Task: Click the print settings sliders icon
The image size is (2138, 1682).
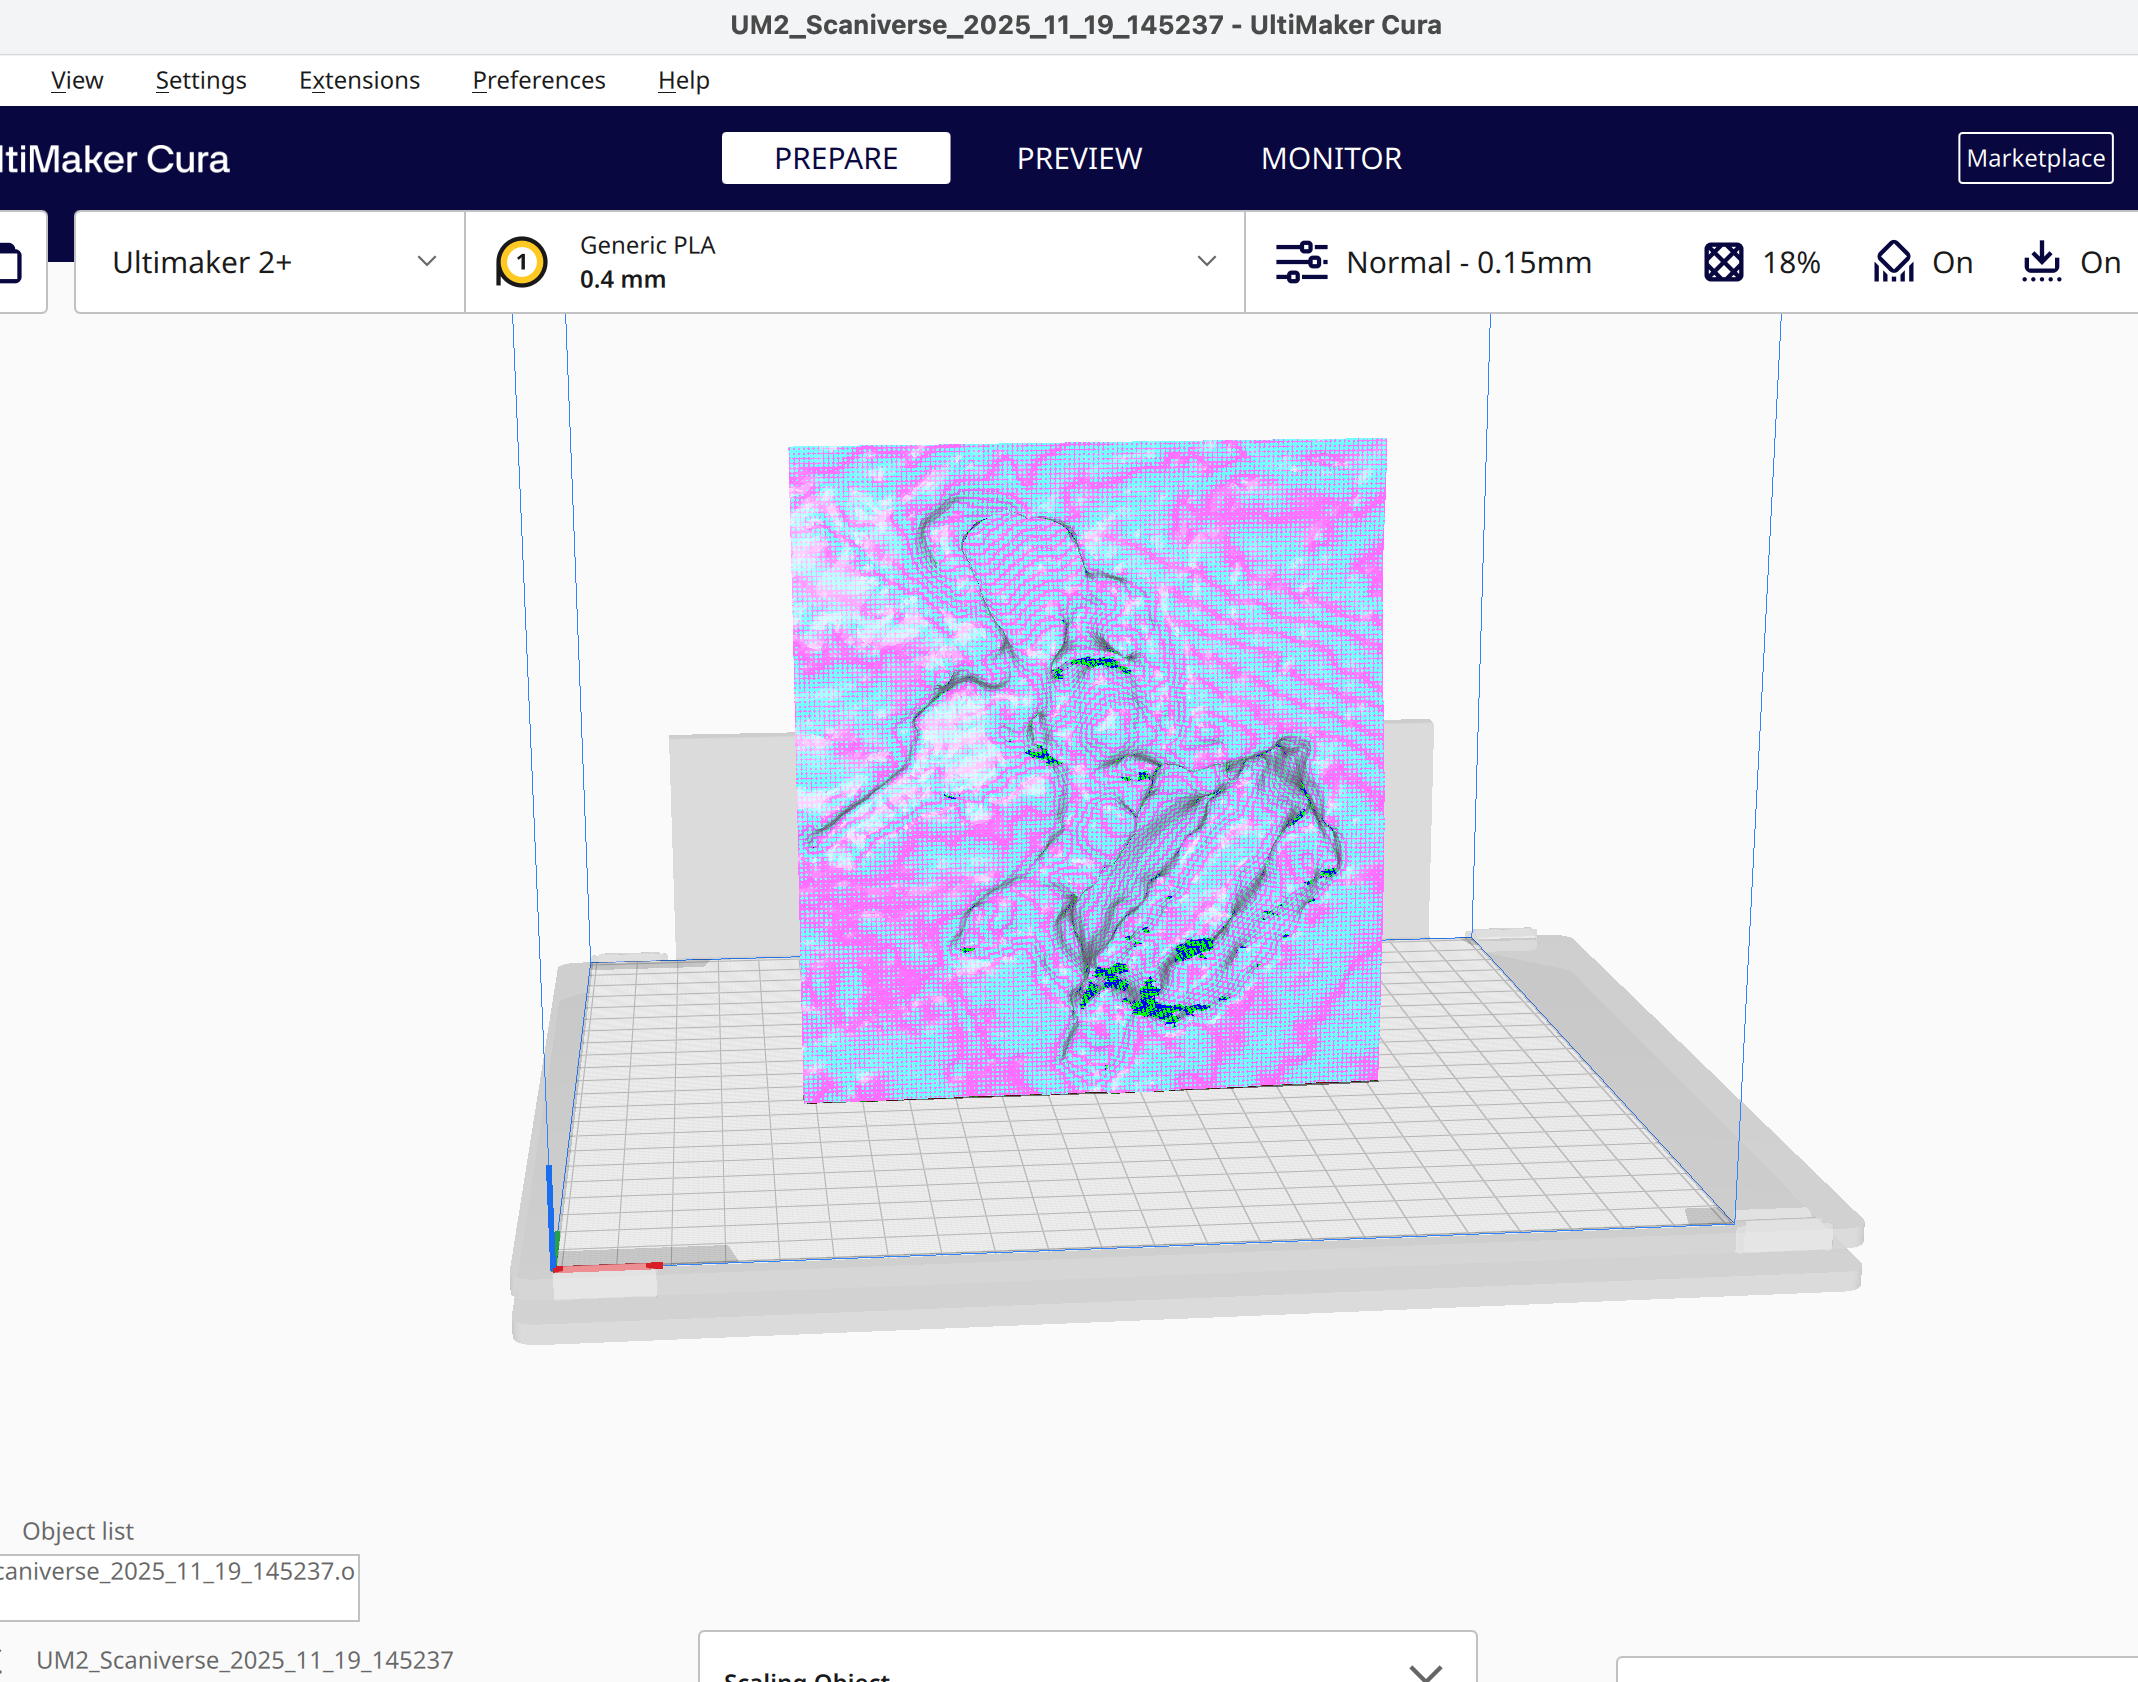Action: point(1301,262)
